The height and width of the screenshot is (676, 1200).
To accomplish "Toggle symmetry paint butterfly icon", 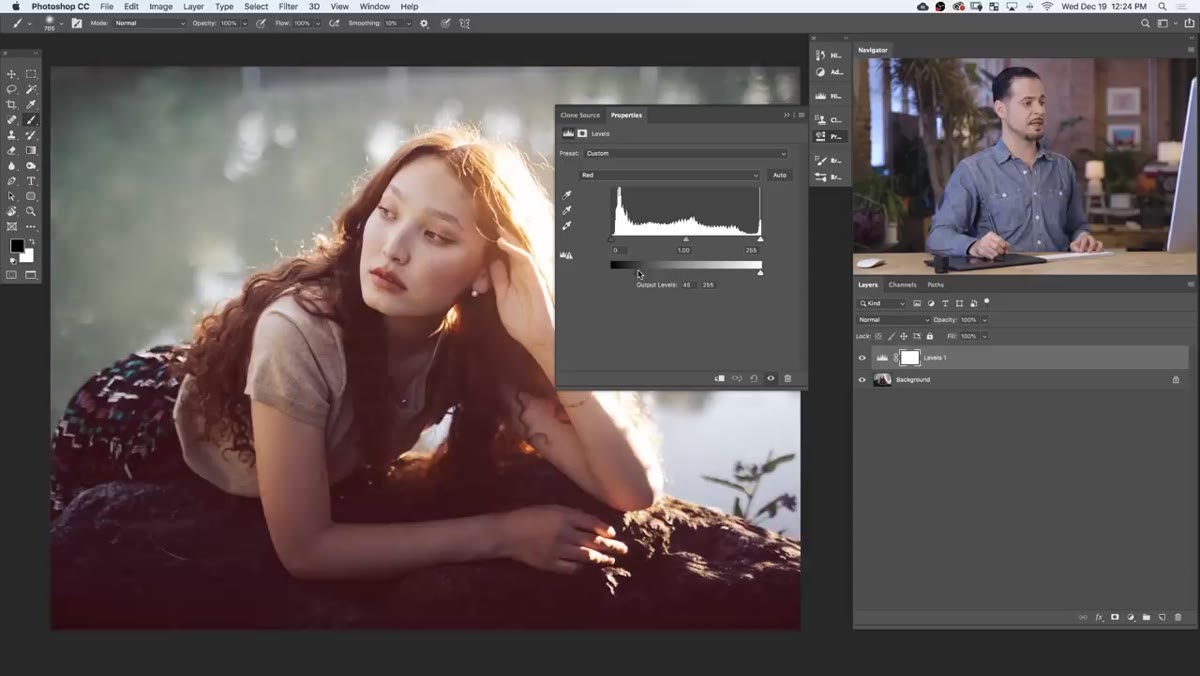I will (x=464, y=22).
